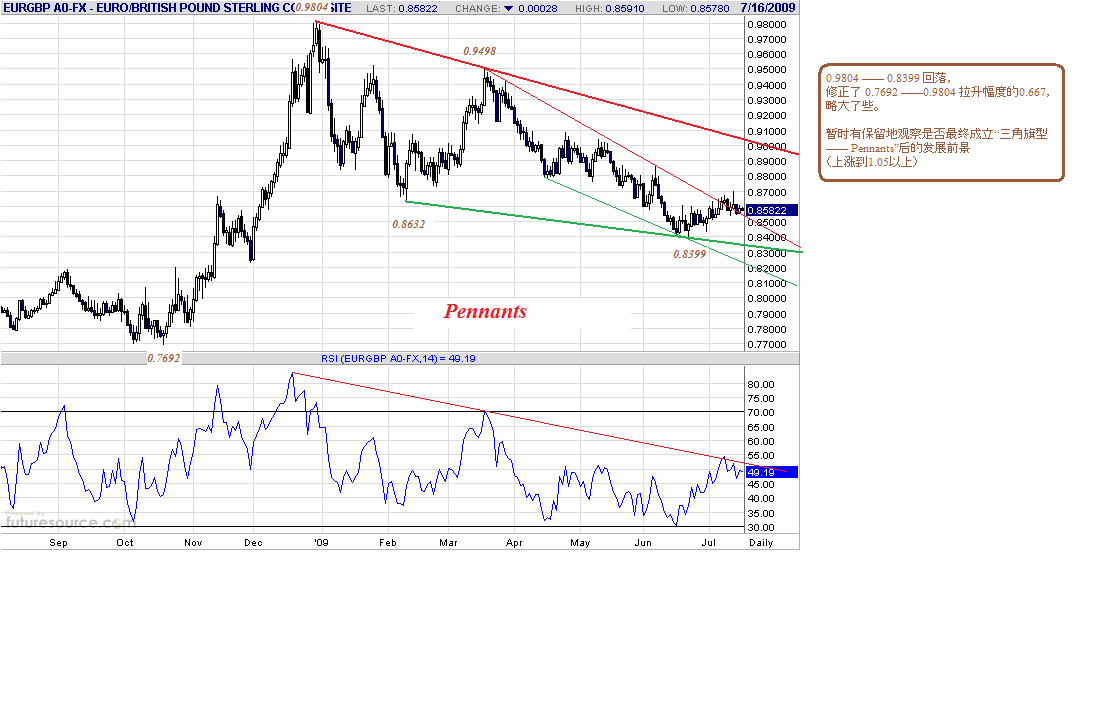Click the annotation line (上涨到1.05以上)
The image size is (1100, 705).
pos(872,162)
